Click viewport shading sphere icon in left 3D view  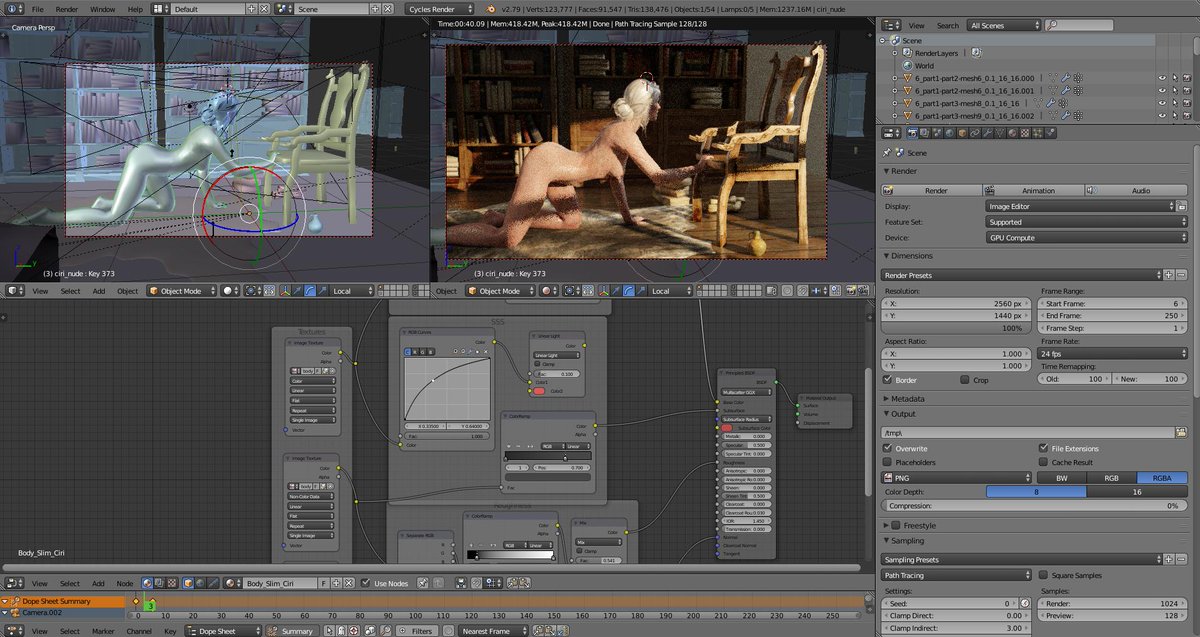tap(230, 291)
